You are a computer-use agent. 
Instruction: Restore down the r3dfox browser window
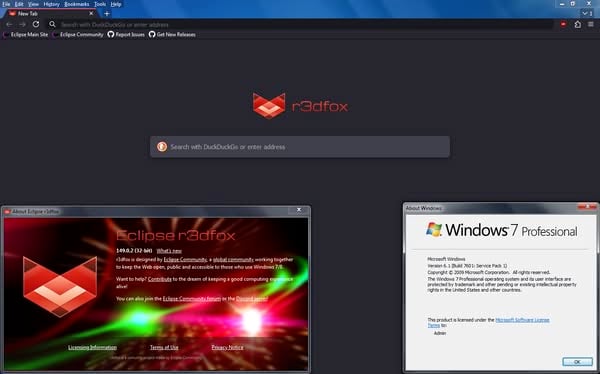(x=573, y=4)
